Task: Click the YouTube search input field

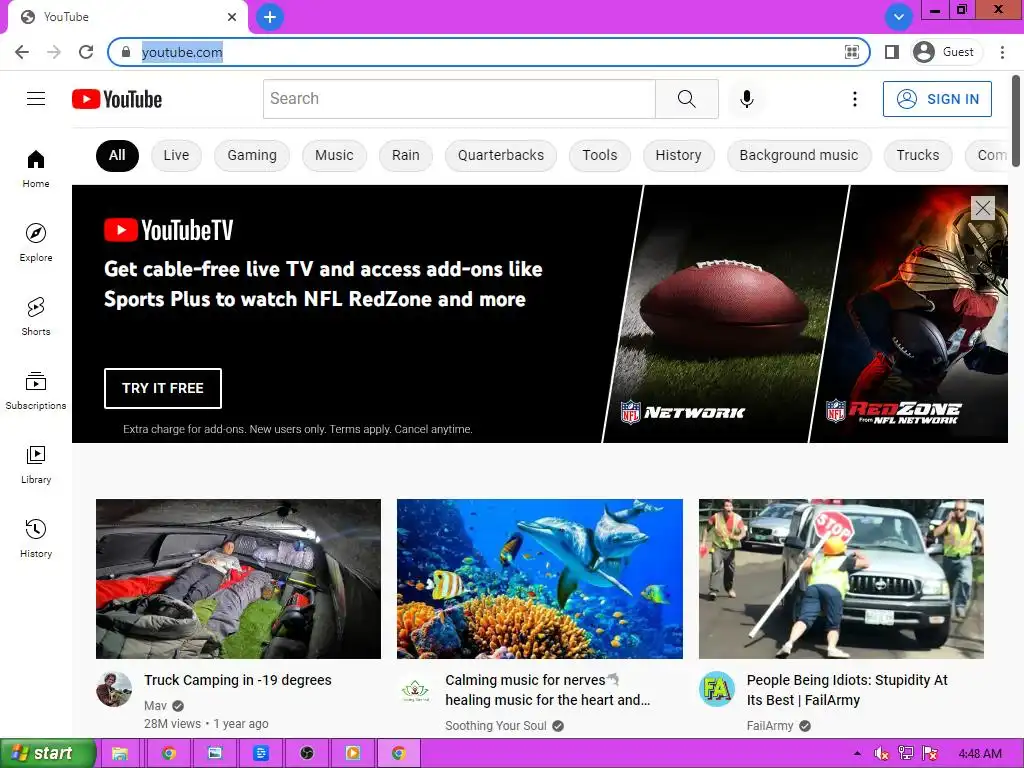Action: pyautogui.click(x=459, y=99)
